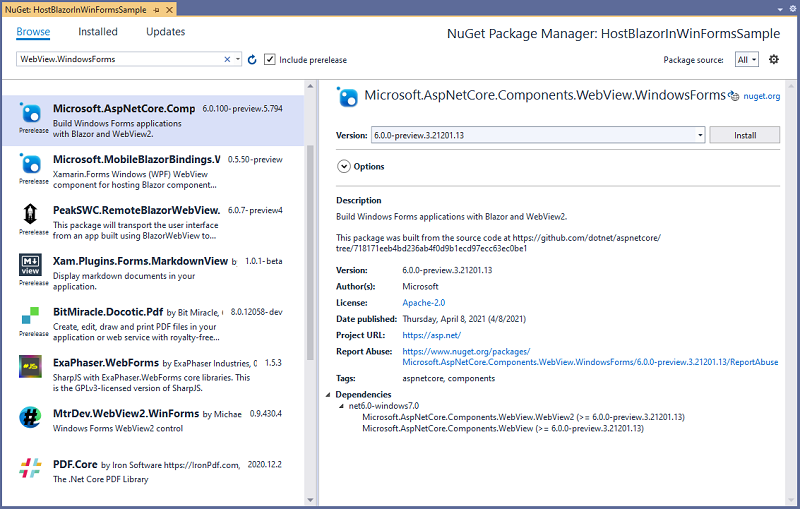This screenshot has height=509, width=800.
Task: Click 'aspnetcore, components' tags text
Action: [448, 378]
